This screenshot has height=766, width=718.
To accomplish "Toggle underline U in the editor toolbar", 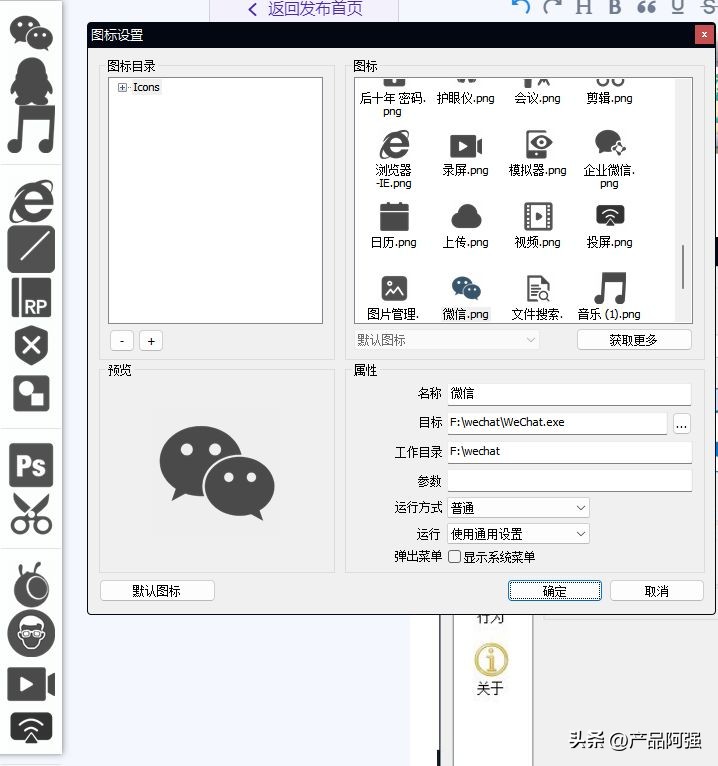I will [x=677, y=7].
